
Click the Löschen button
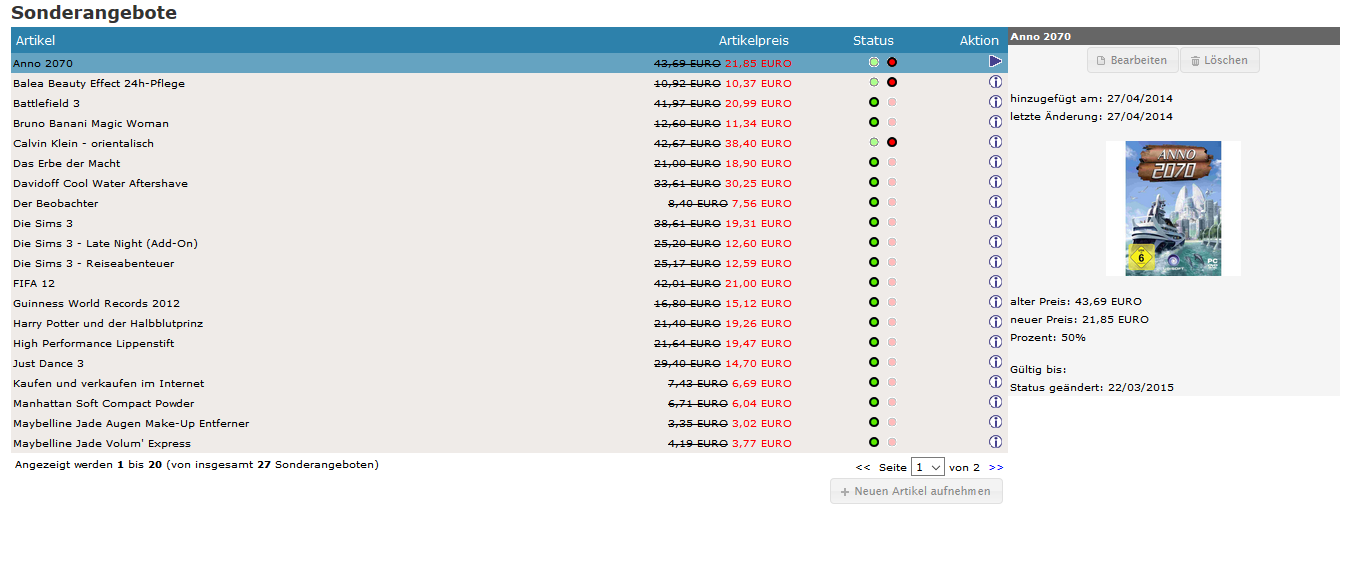click(x=1219, y=60)
